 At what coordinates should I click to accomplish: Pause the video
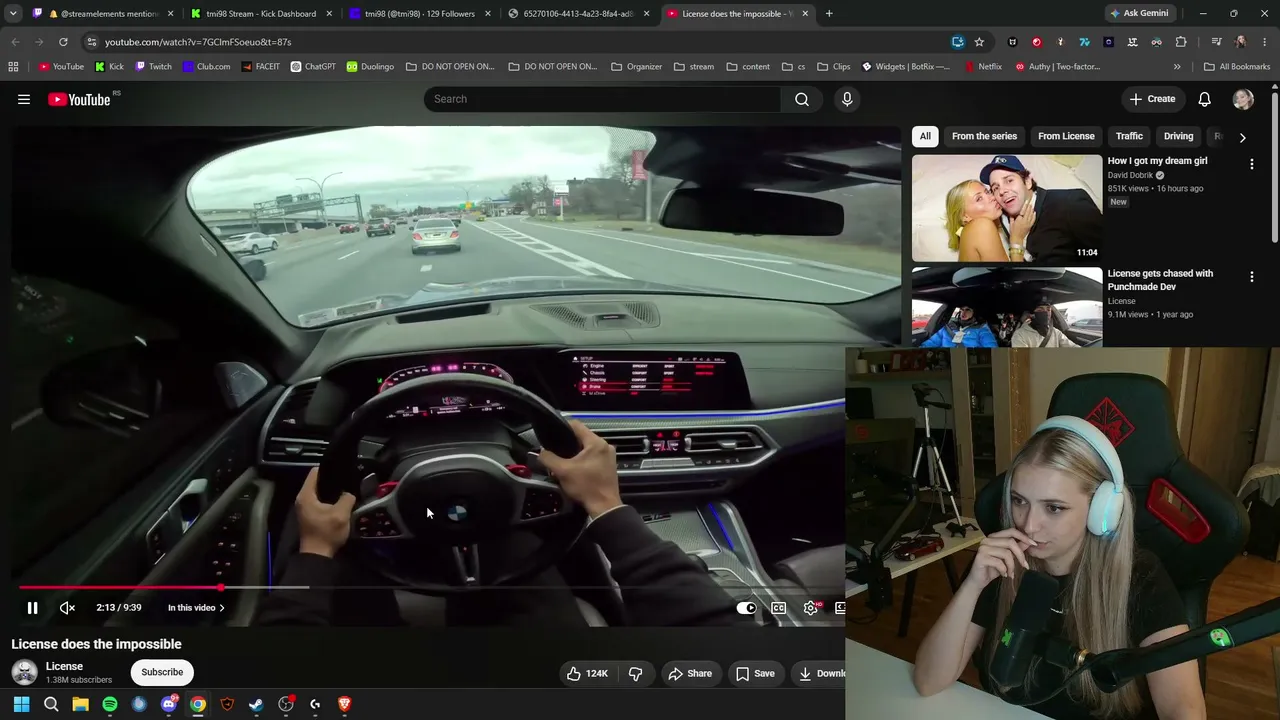(32, 608)
